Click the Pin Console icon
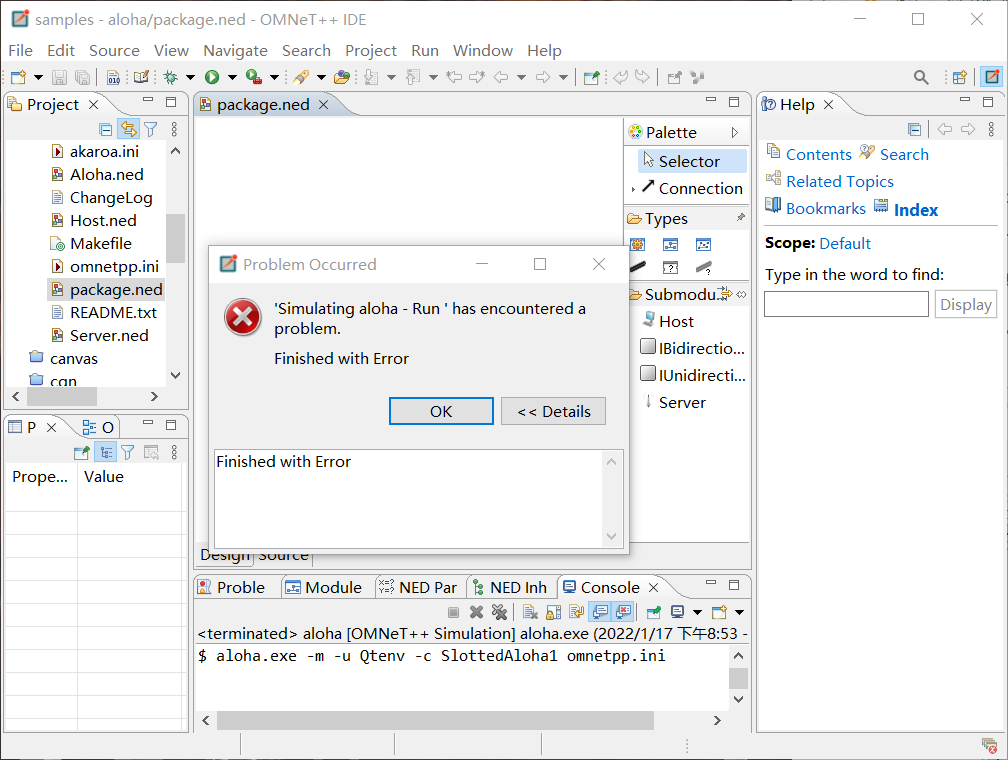 point(654,612)
